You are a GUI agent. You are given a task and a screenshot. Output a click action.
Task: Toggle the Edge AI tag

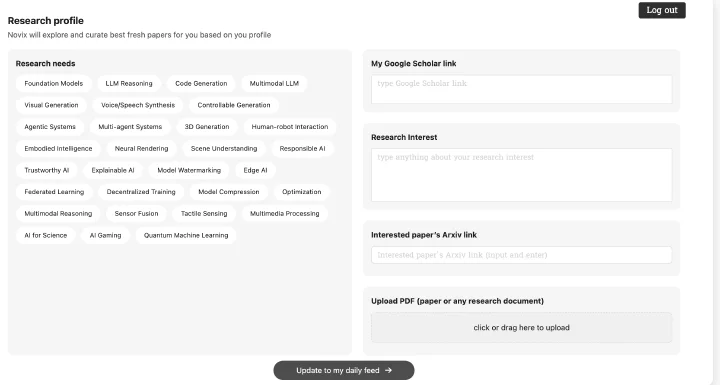click(x=255, y=170)
